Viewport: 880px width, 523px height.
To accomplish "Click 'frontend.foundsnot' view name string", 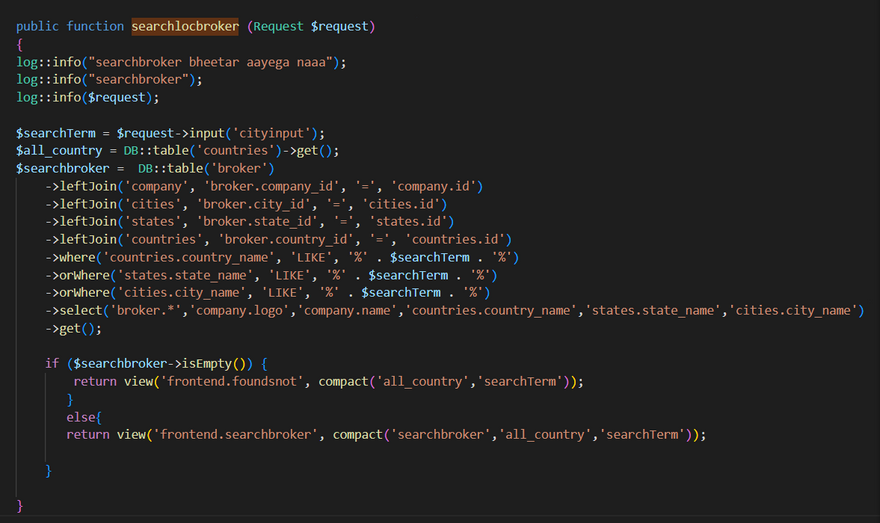I will coord(232,382).
